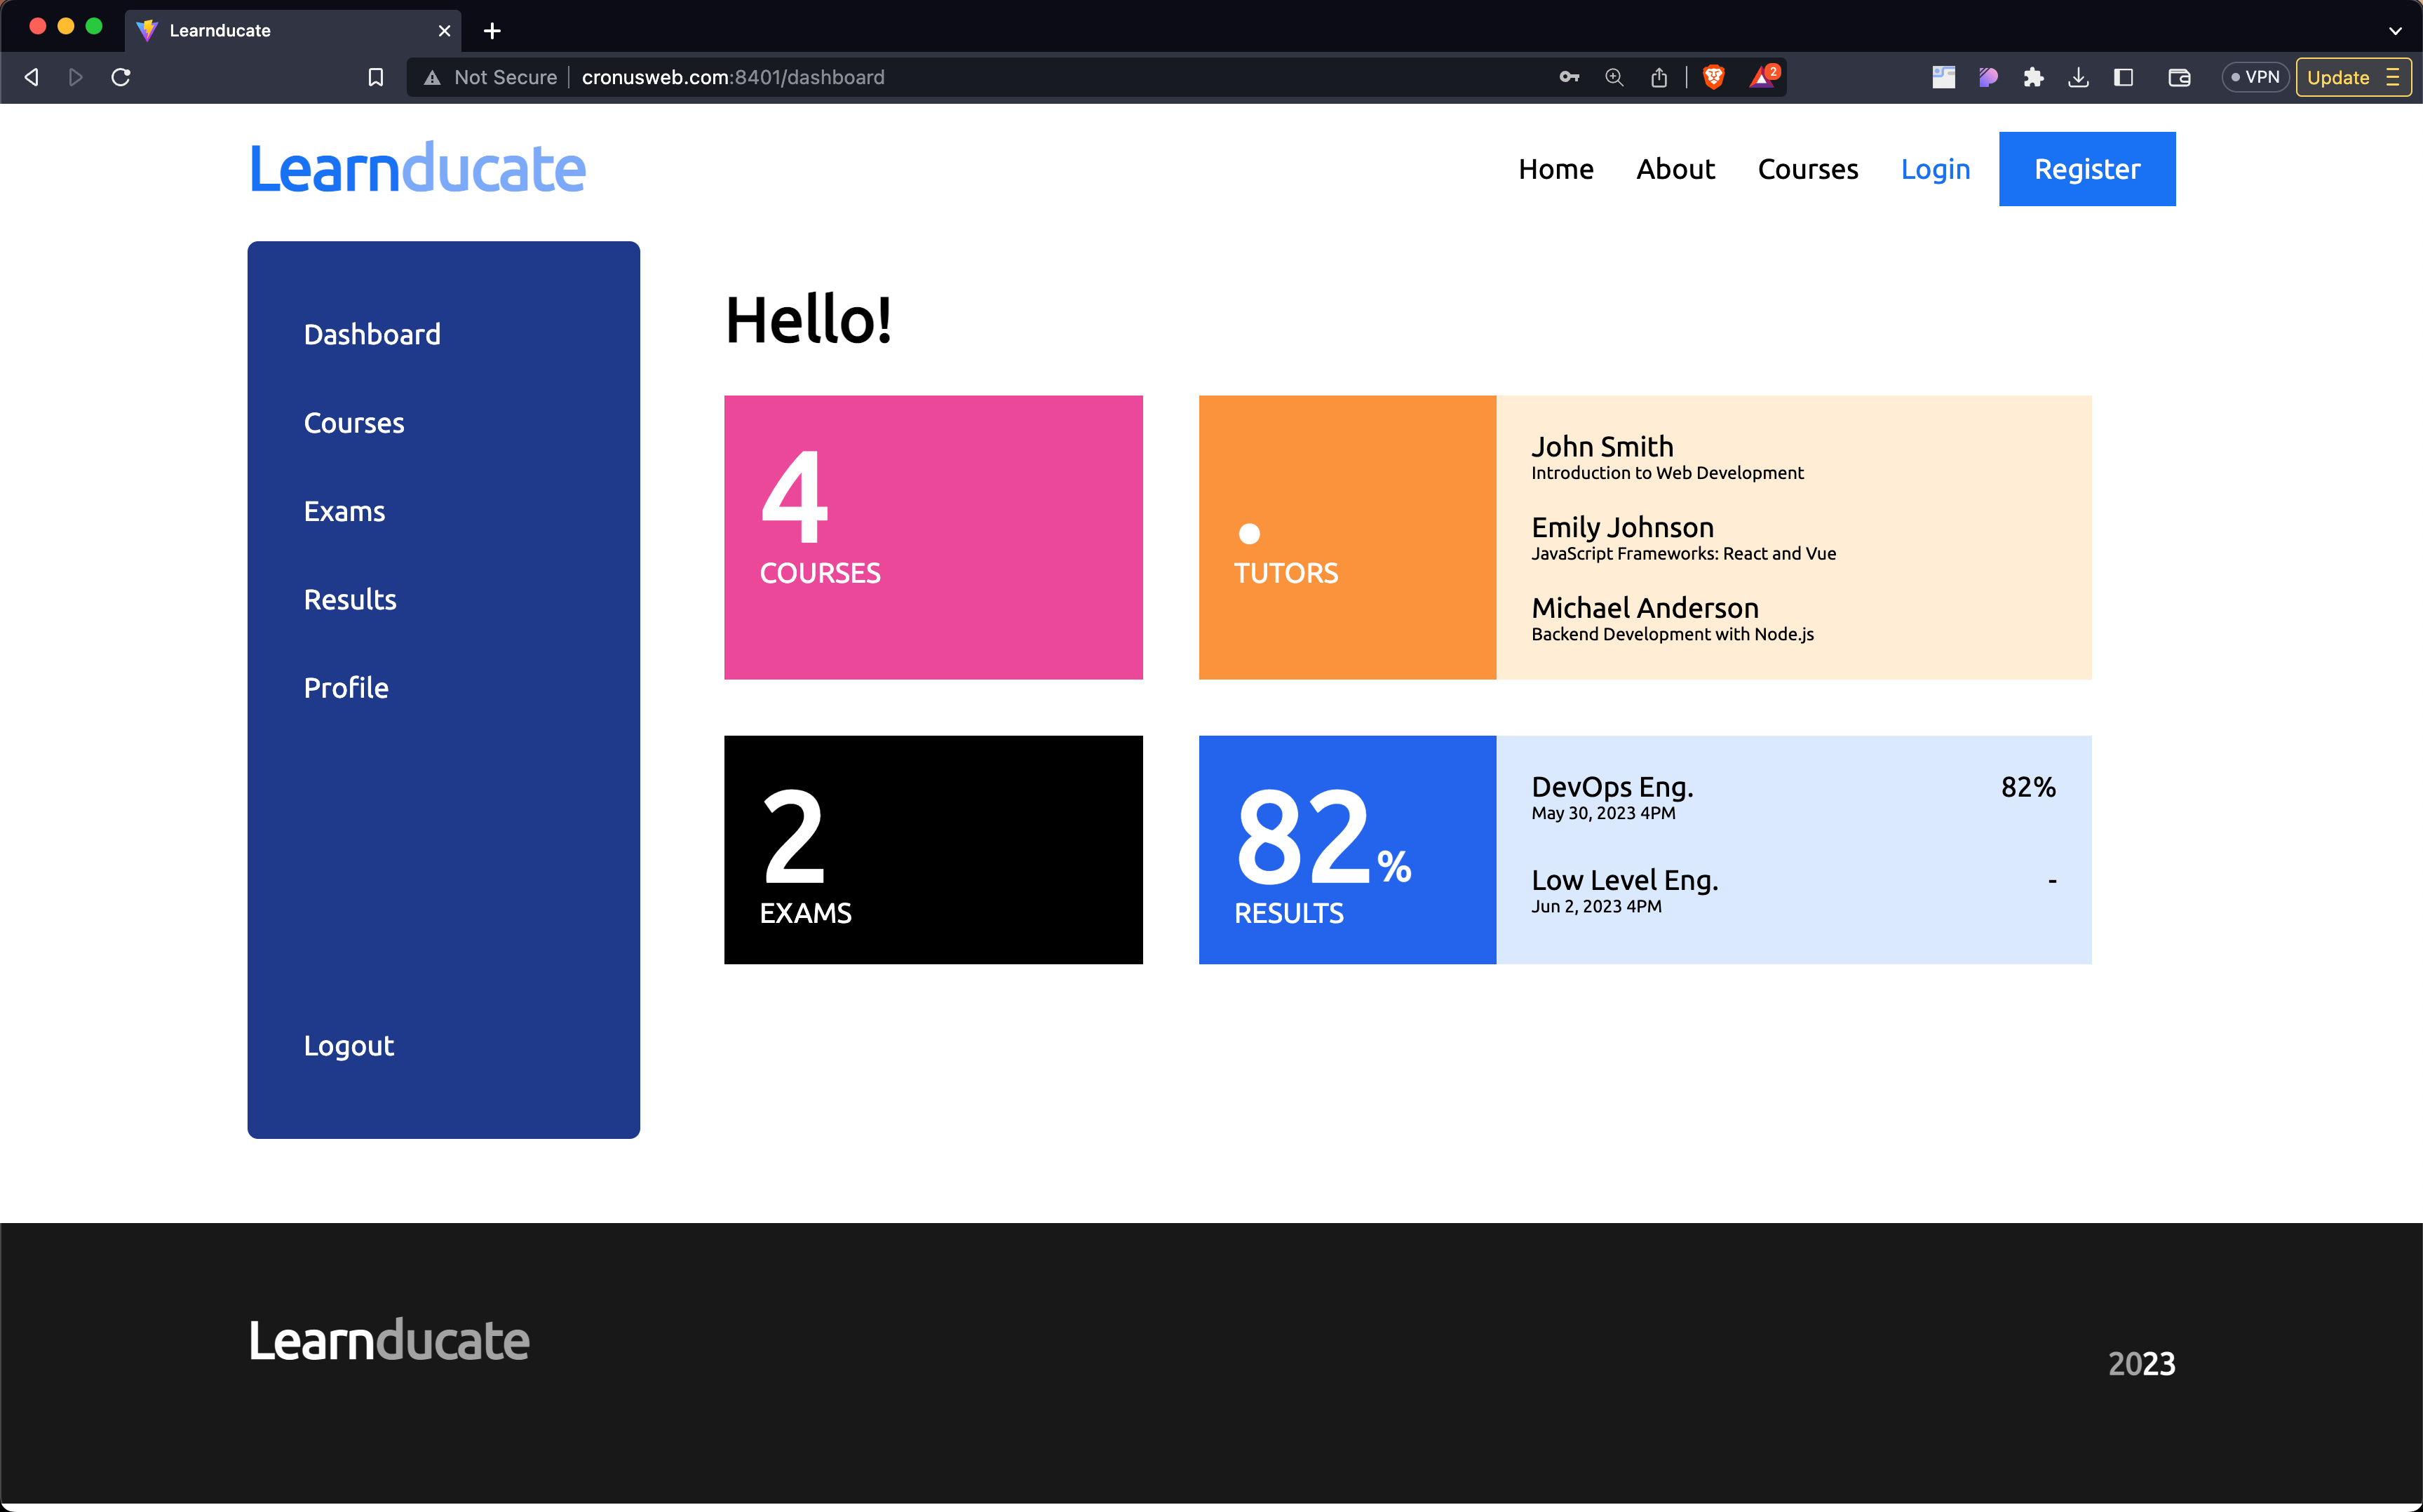This screenshot has width=2423, height=1512.
Task: Open the browser extensions puzzle icon
Action: tap(2033, 77)
